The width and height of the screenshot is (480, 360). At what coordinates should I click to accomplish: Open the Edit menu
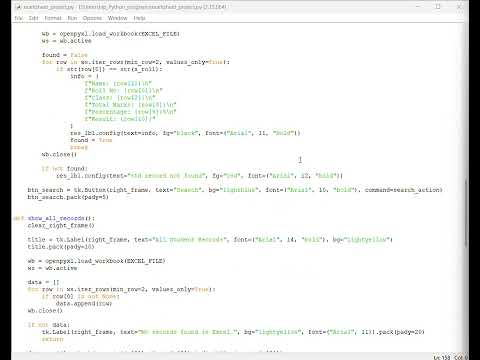point(33,18)
